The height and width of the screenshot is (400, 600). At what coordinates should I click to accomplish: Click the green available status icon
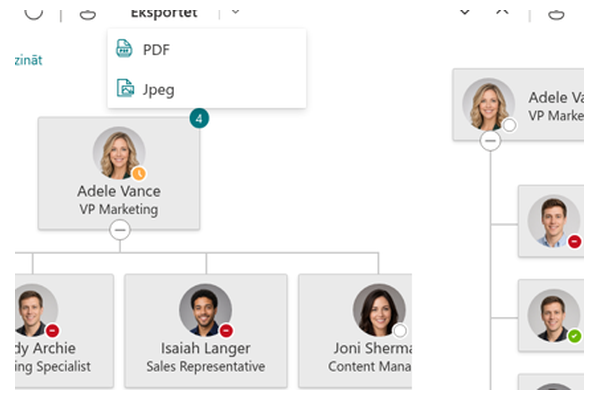point(574,336)
